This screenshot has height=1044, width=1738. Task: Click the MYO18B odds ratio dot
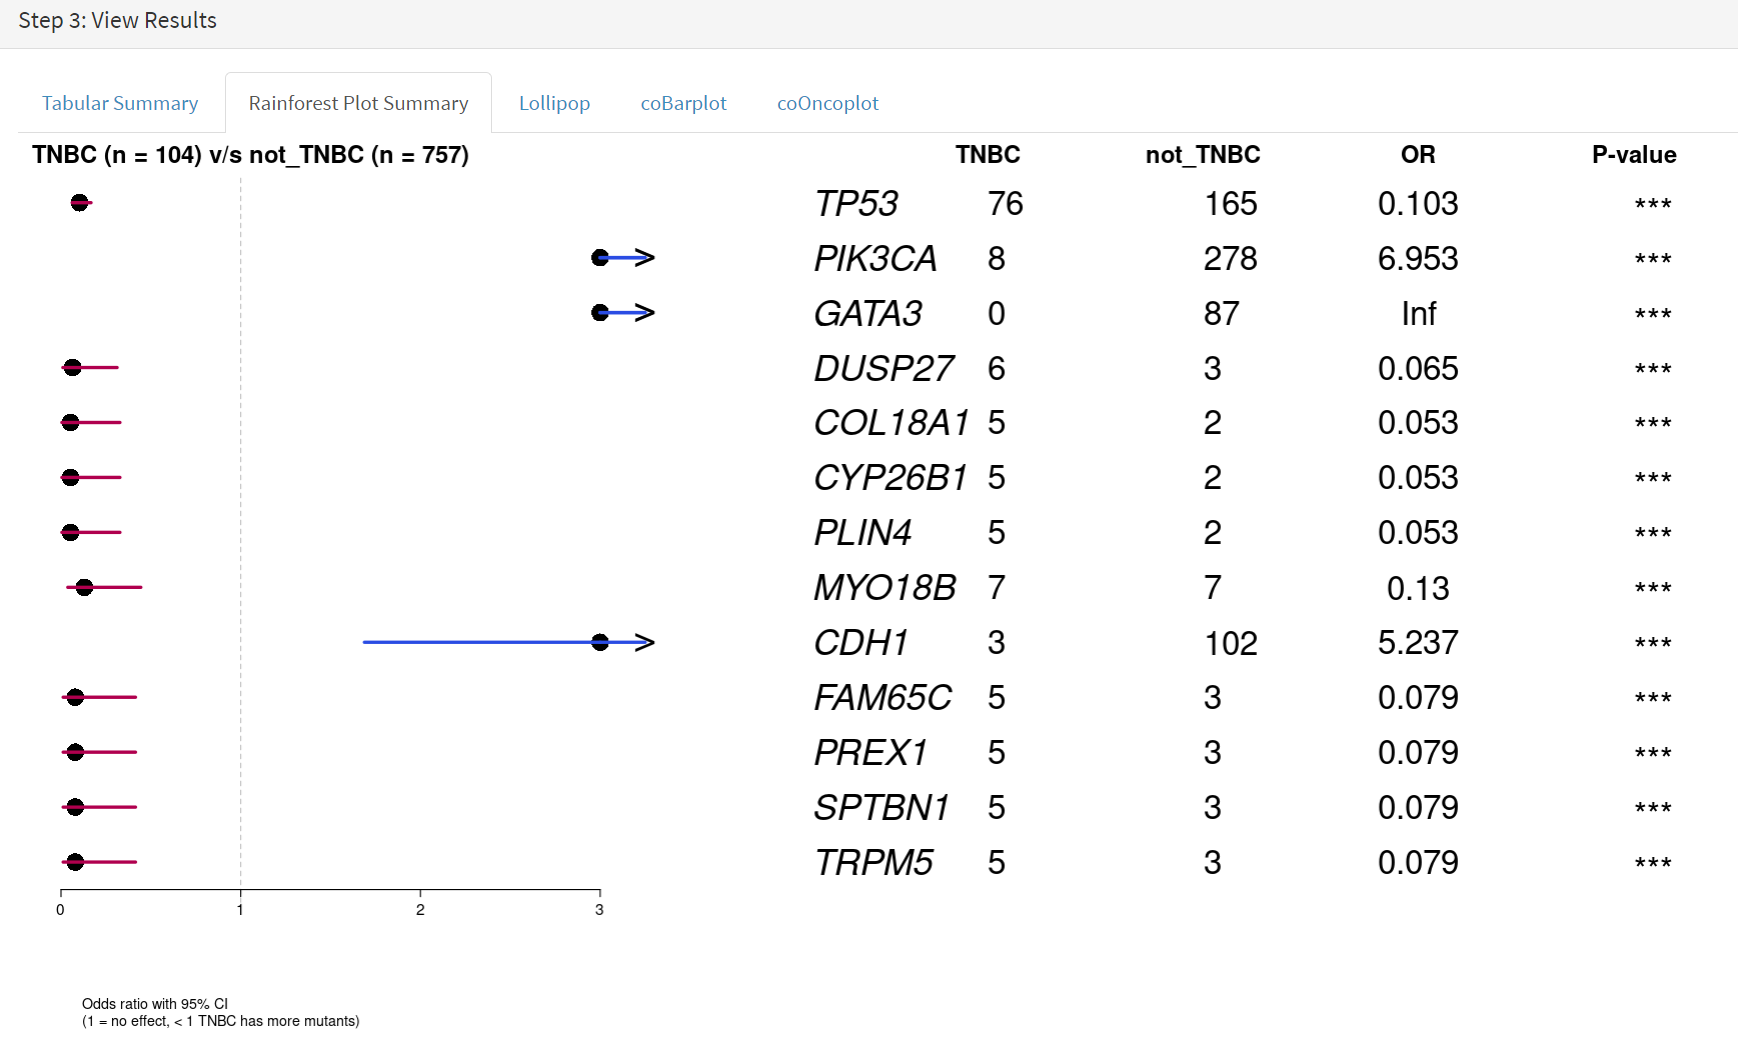click(x=84, y=587)
